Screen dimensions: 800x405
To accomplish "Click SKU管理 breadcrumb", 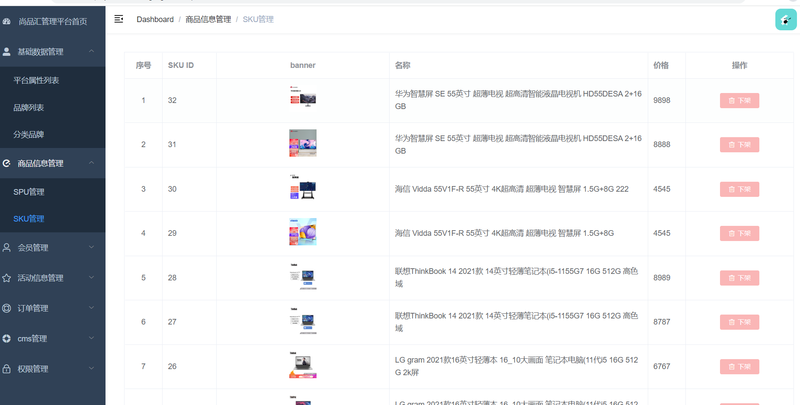I will point(258,19).
